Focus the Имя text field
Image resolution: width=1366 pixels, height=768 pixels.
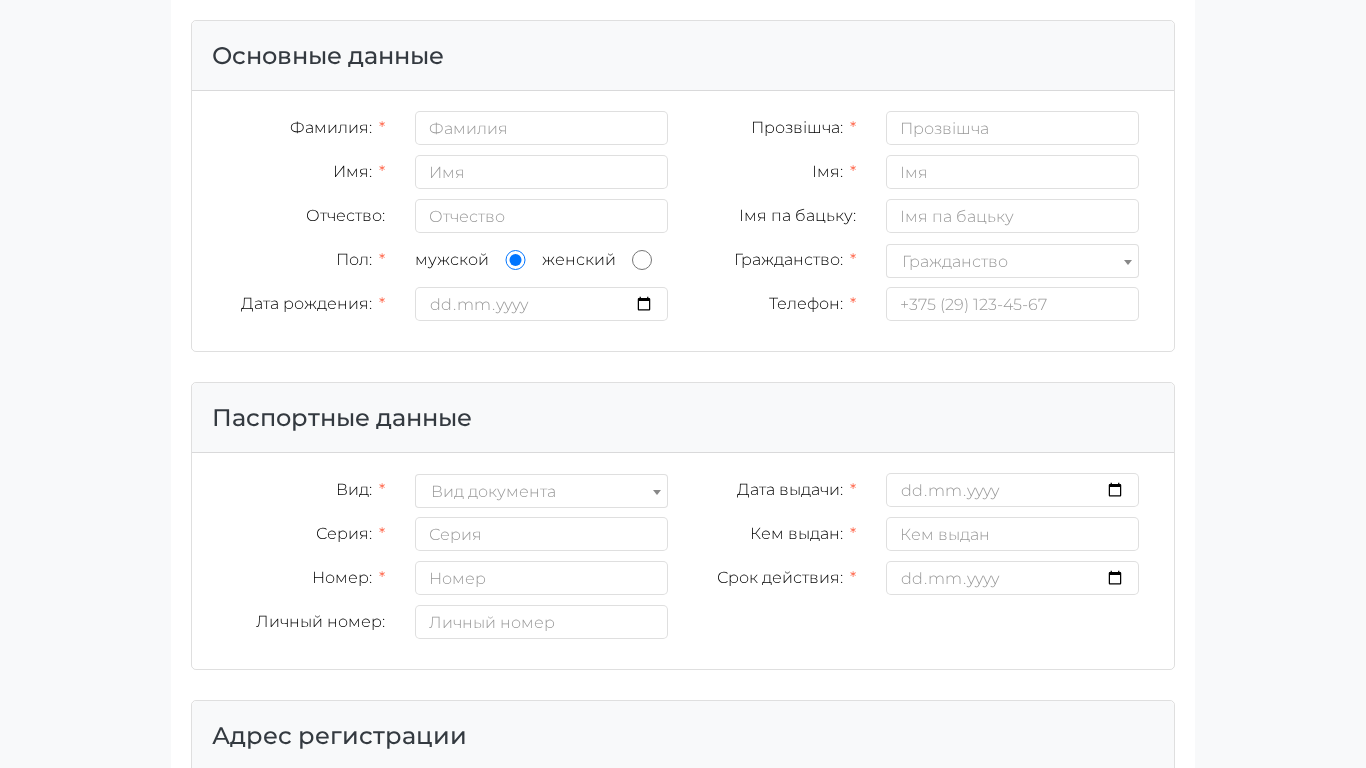pyautogui.click(x=541, y=172)
